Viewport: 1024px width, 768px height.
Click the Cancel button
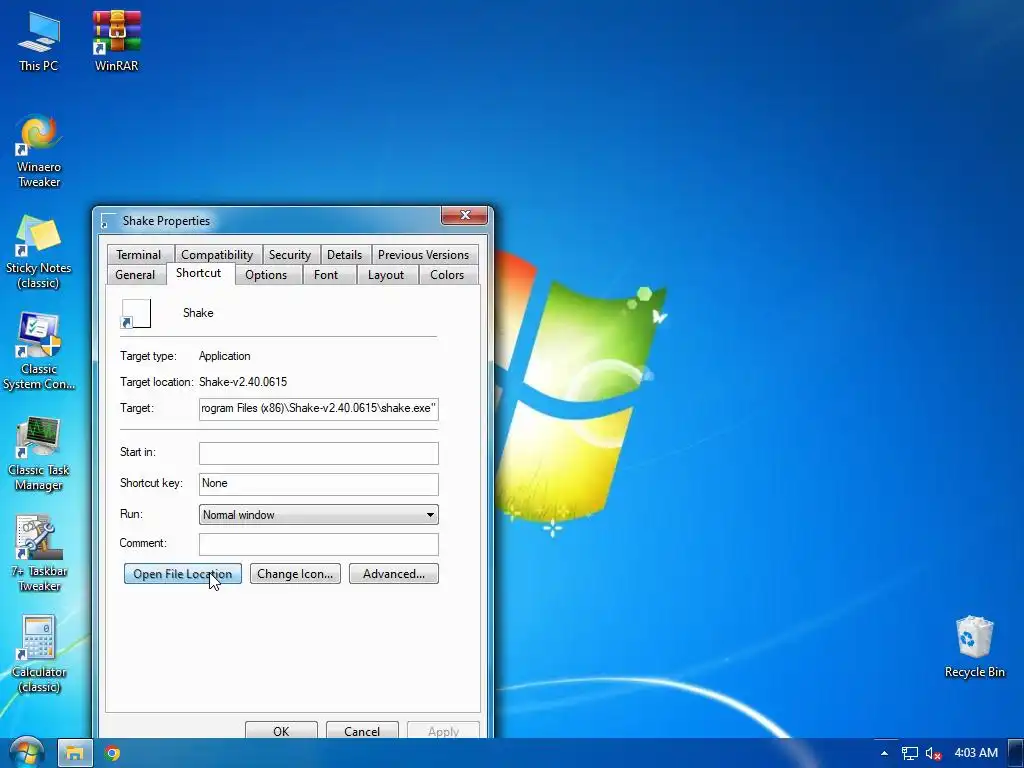pos(362,731)
